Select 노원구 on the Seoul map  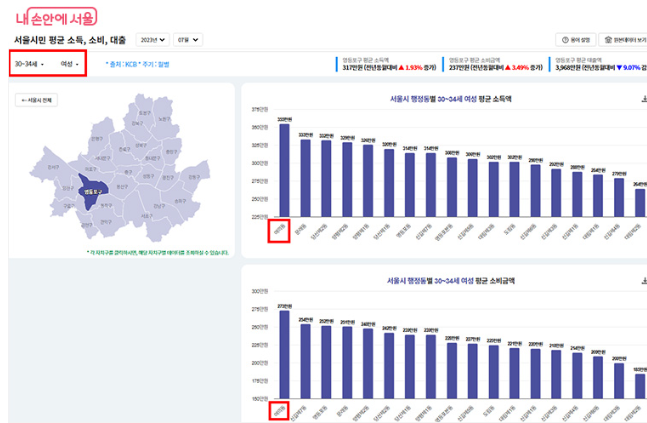164,119
